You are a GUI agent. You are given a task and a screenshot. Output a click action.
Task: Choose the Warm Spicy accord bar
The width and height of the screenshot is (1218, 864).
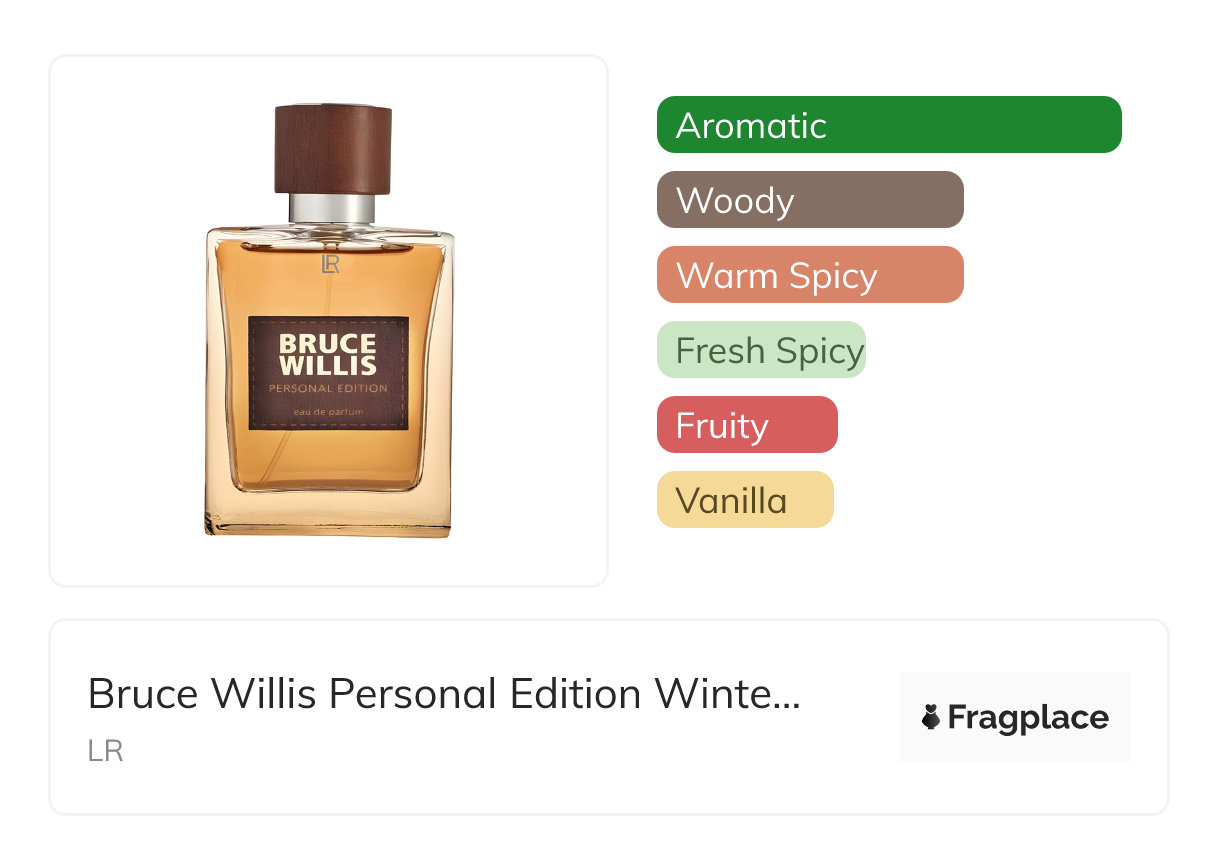click(810, 275)
